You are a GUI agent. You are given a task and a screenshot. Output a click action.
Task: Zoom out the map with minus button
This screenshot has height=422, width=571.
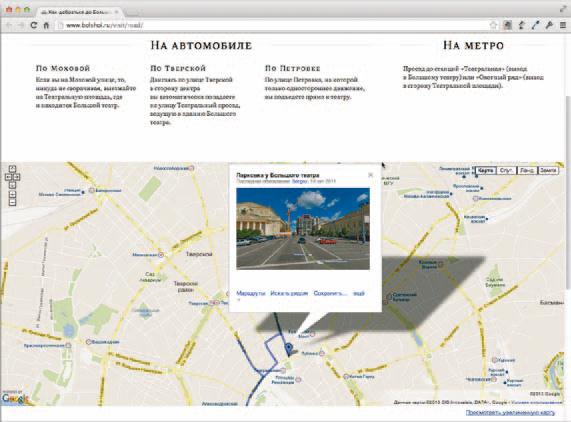coord(12,202)
